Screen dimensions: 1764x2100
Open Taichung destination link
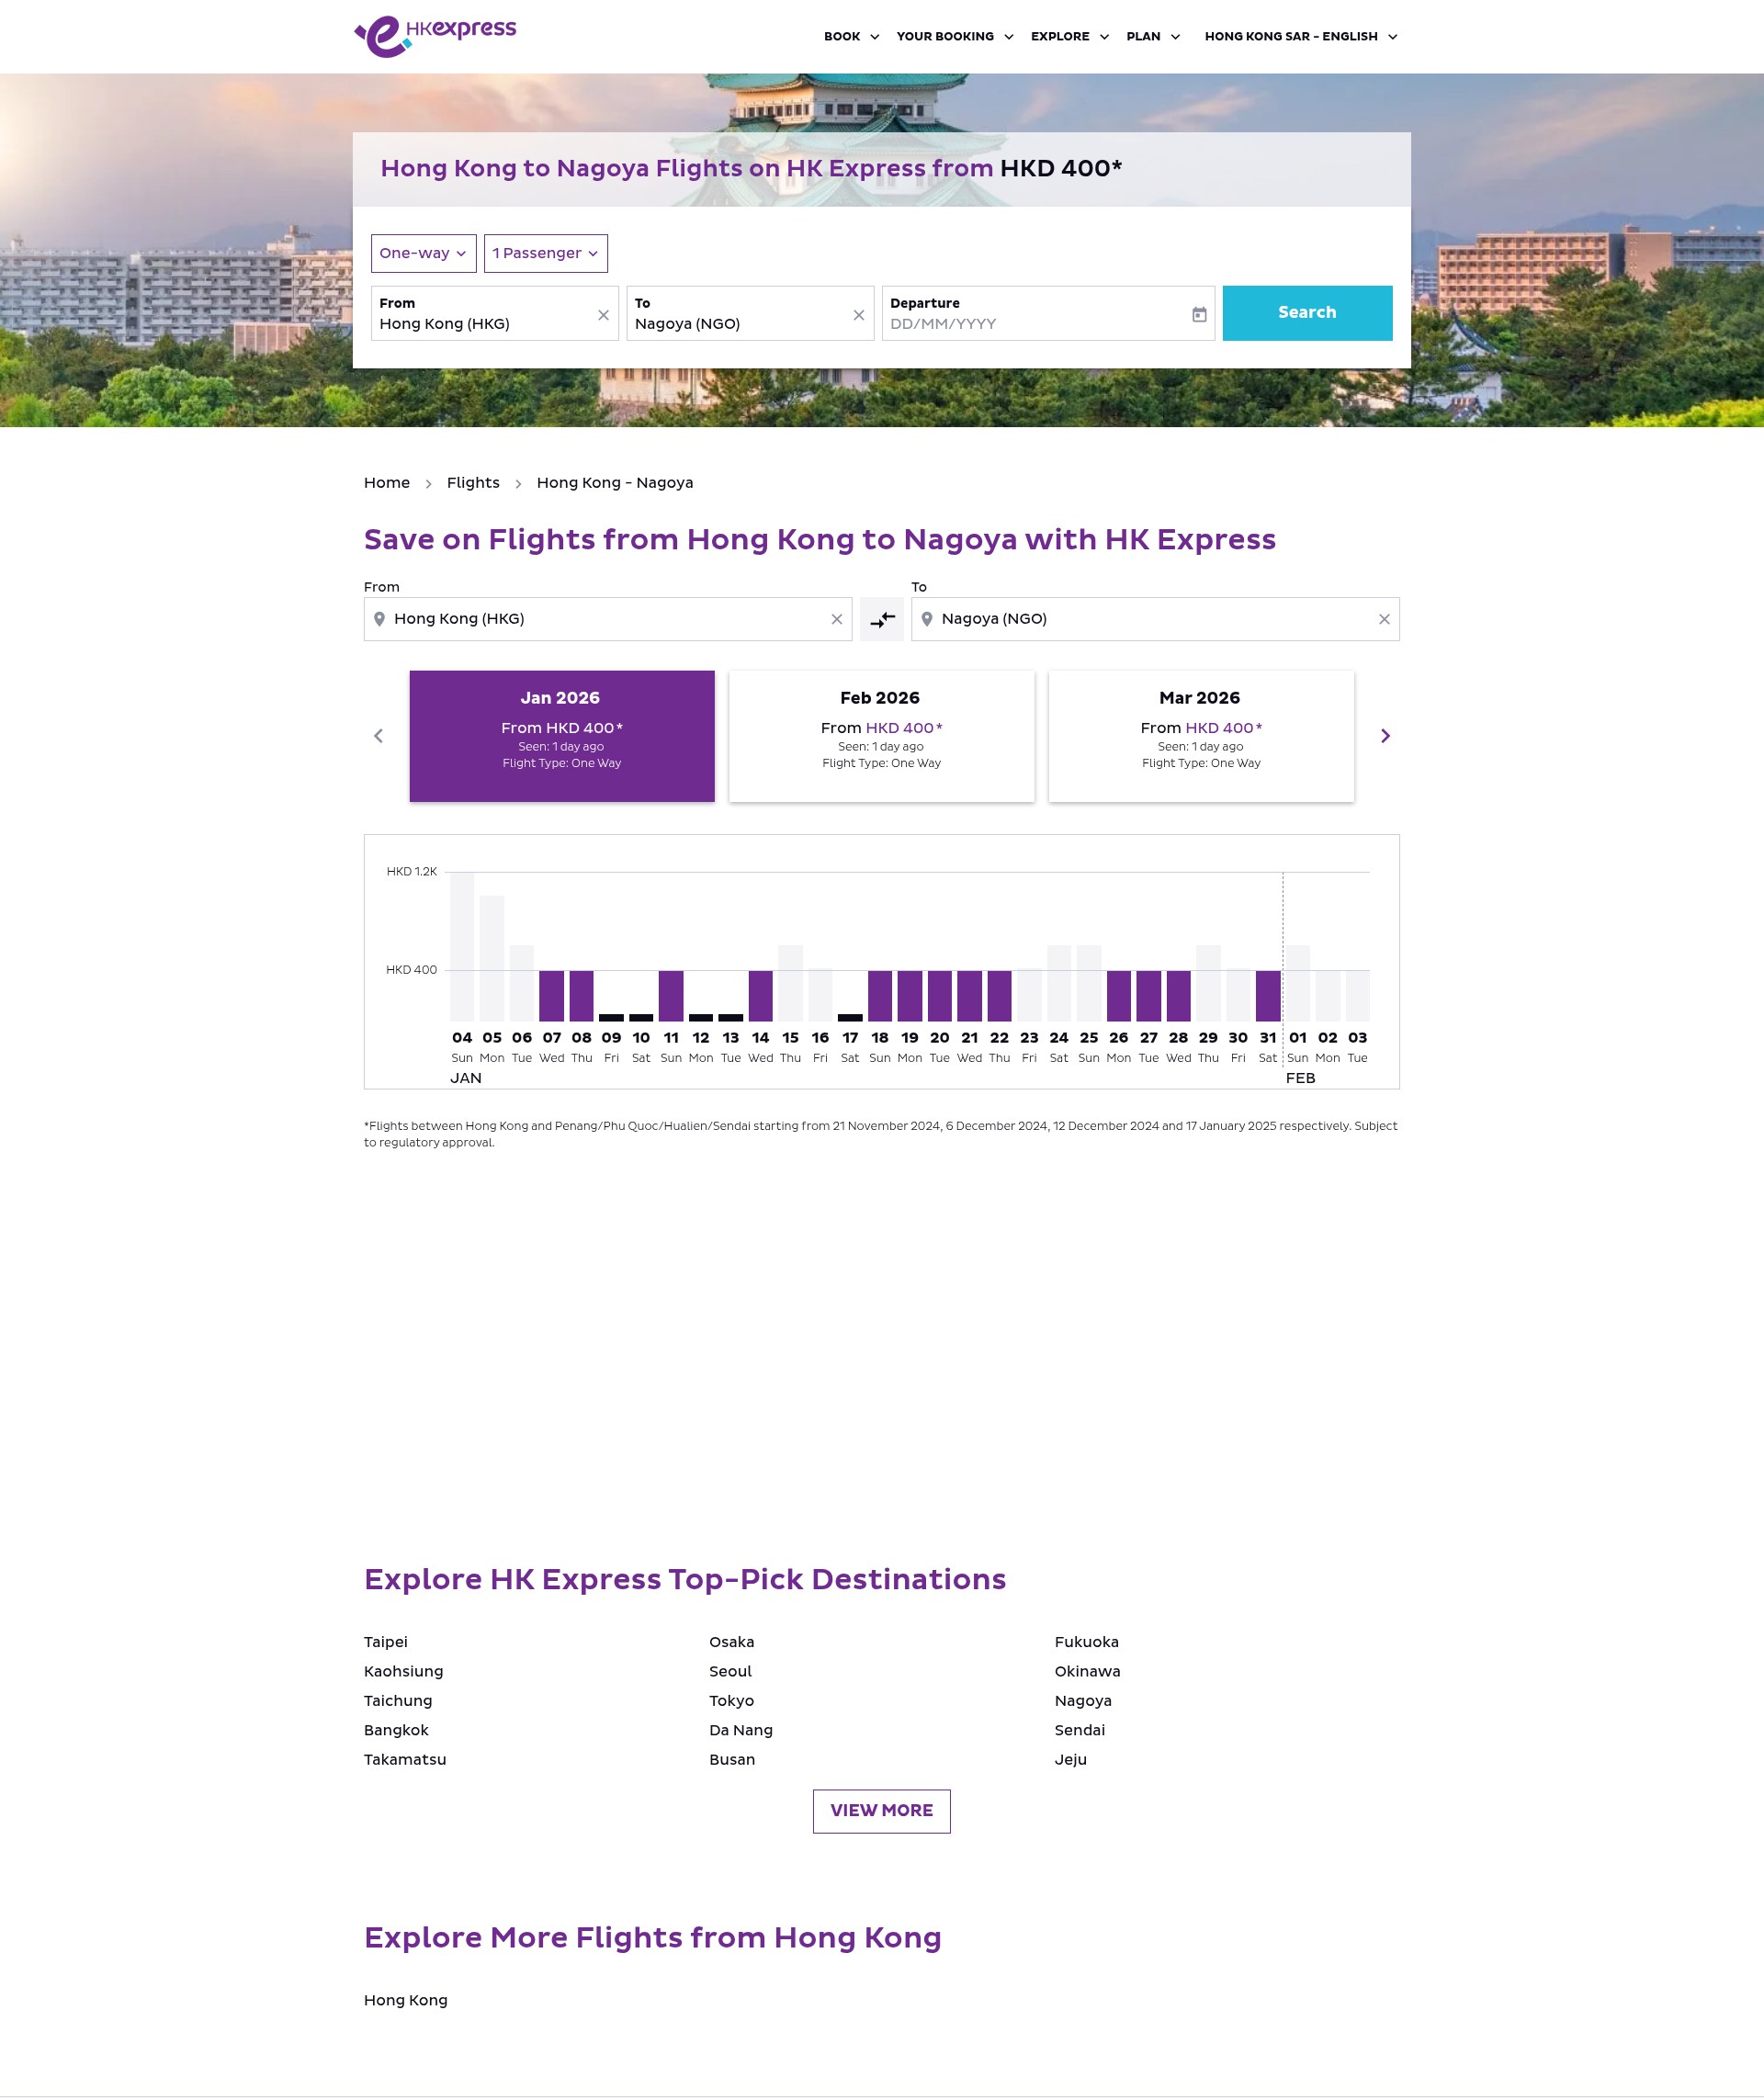point(398,1701)
